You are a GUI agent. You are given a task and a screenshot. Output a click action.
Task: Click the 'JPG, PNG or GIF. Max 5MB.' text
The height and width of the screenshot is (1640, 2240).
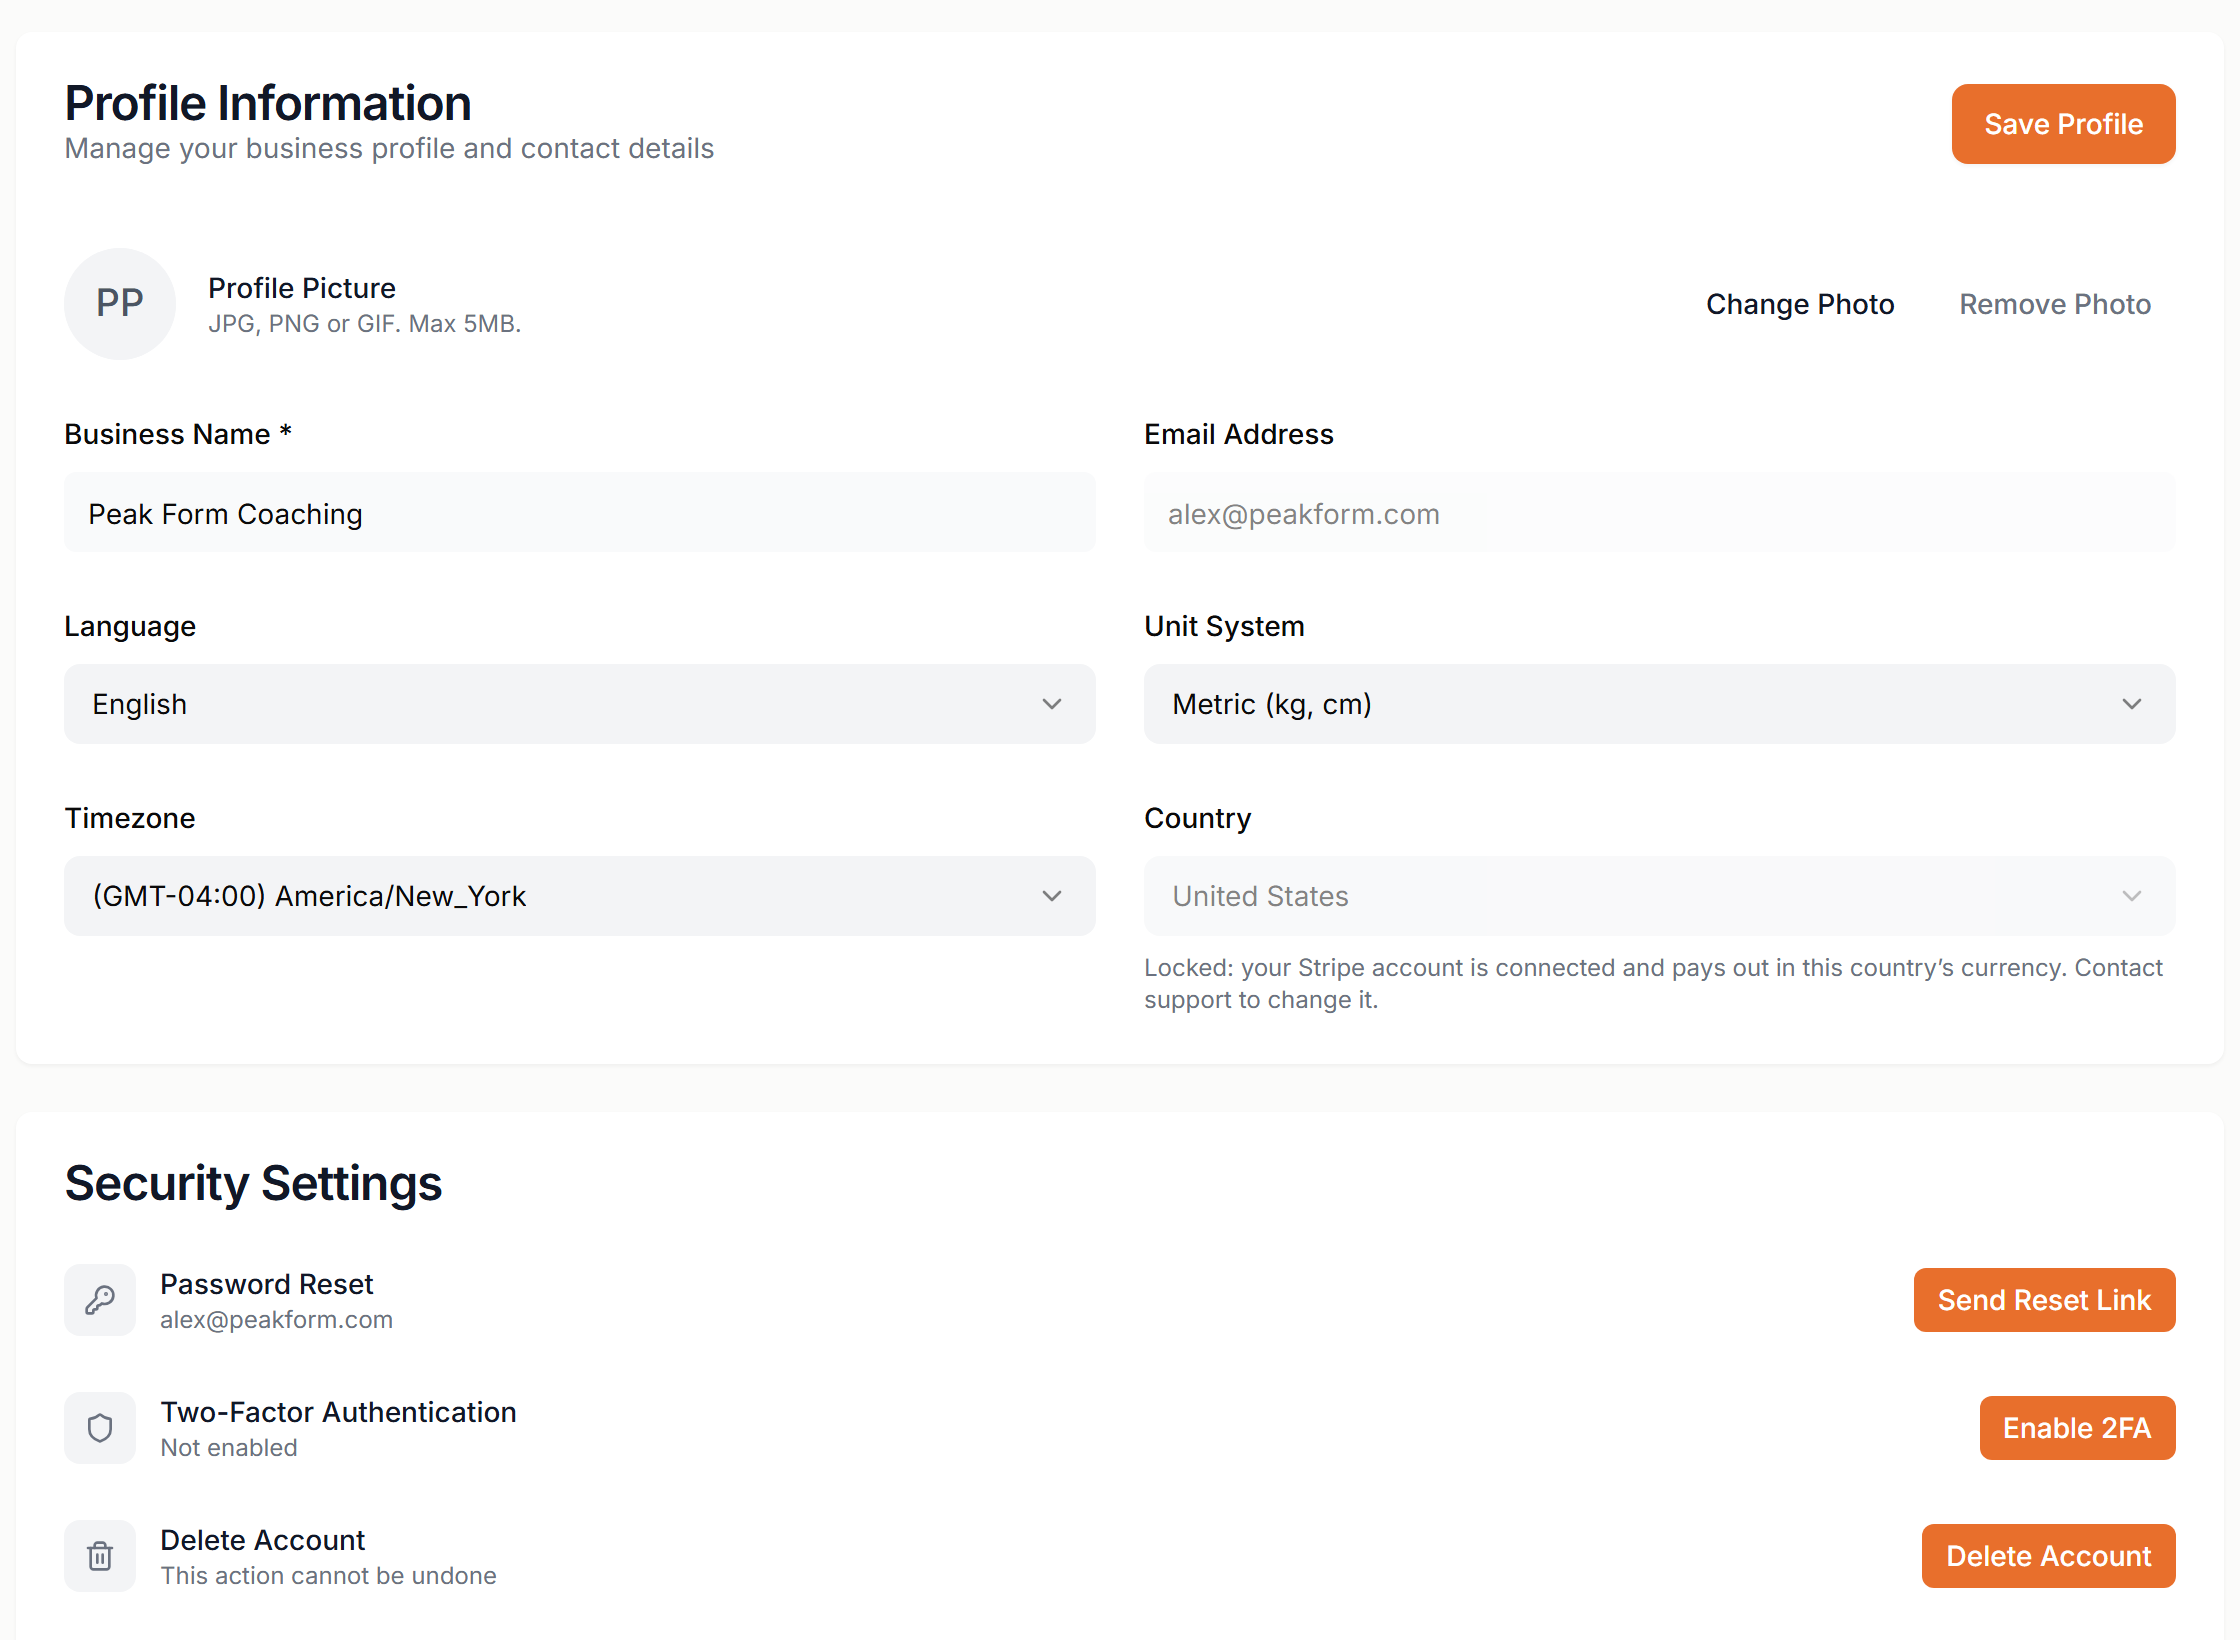click(x=365, y=324)
